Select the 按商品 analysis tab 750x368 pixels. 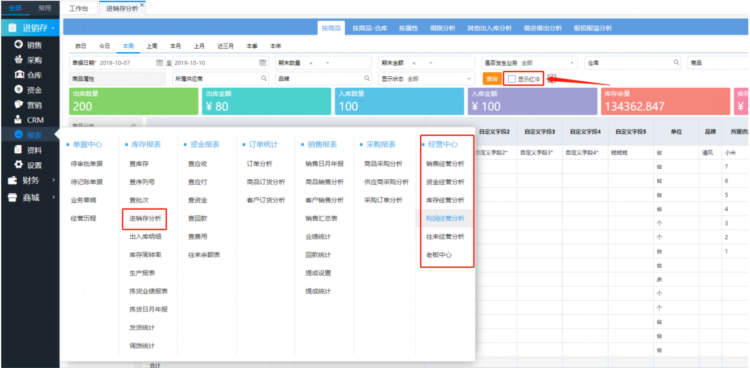(x=331, y=28)
